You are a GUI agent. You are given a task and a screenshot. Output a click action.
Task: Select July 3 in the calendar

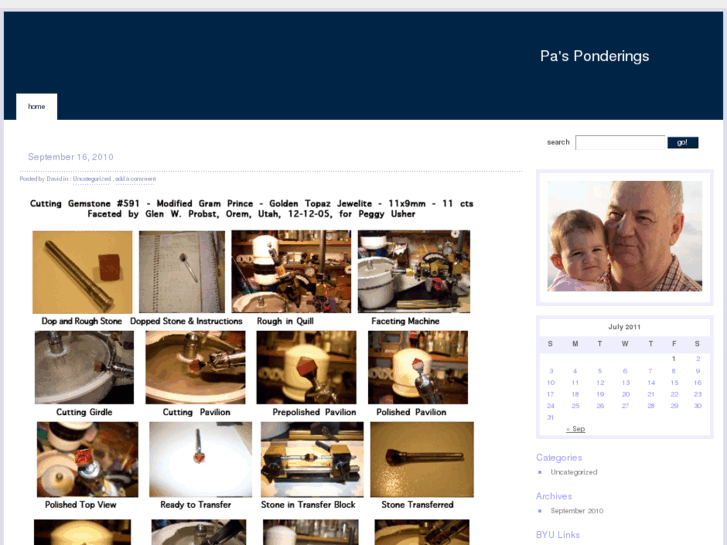[551, 371]
